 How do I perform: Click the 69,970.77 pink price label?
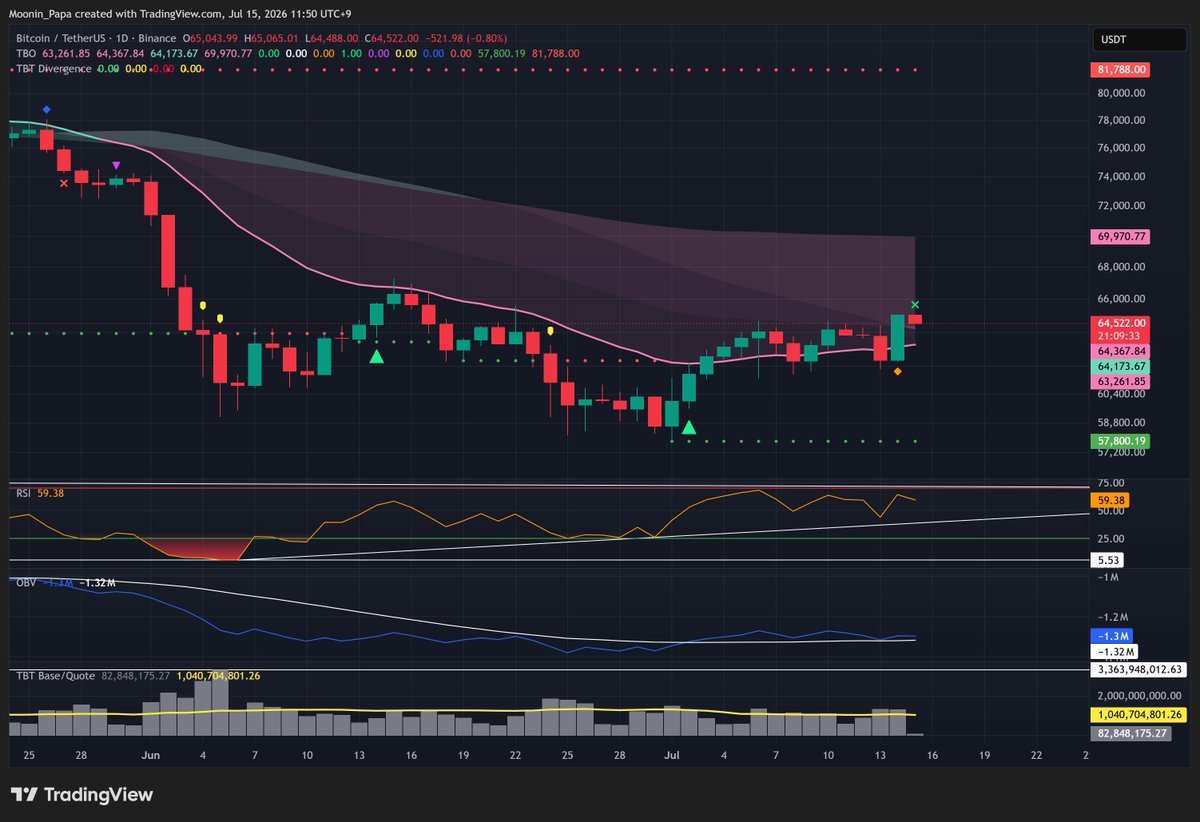1120,237
